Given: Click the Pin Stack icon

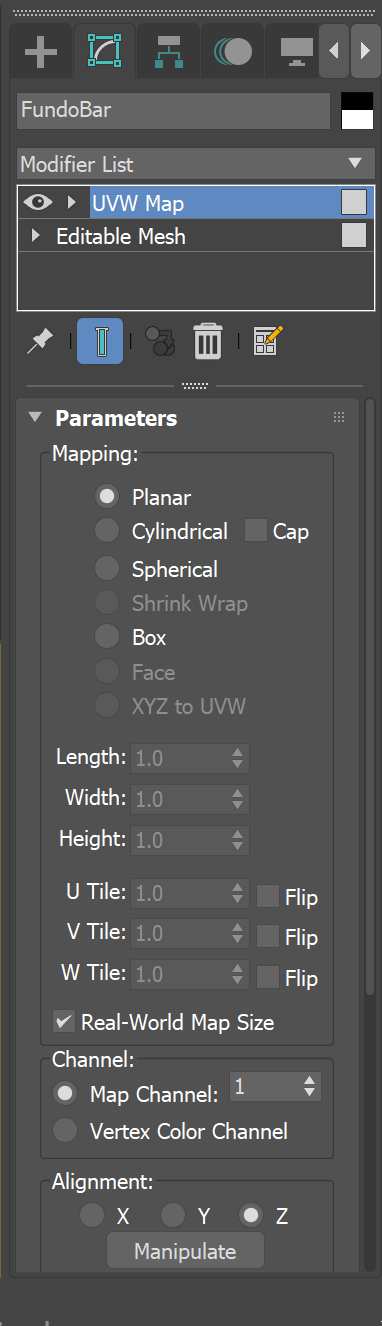Looking at the screenshot, I should point(40,341).
